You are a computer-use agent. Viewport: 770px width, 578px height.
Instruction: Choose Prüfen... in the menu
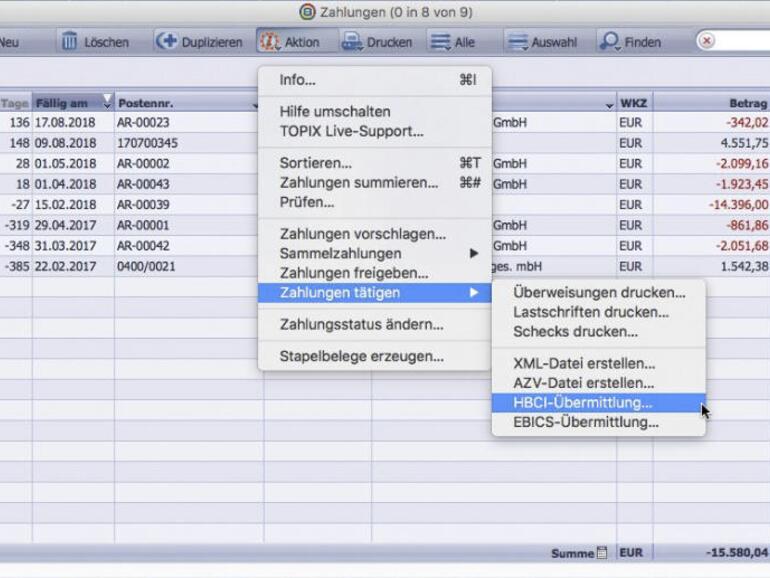click(375, 202)
